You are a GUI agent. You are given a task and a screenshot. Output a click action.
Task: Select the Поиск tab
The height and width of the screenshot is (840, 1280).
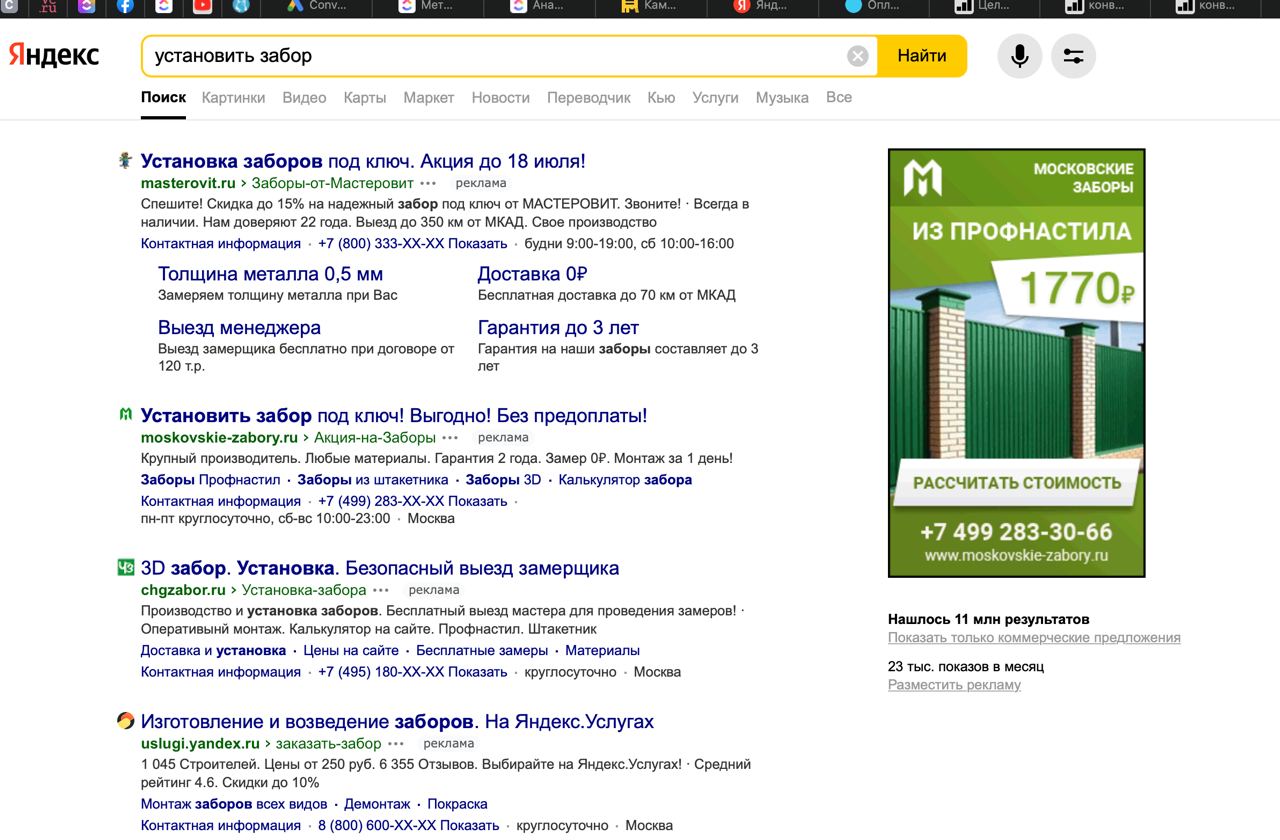coord(163,98)
